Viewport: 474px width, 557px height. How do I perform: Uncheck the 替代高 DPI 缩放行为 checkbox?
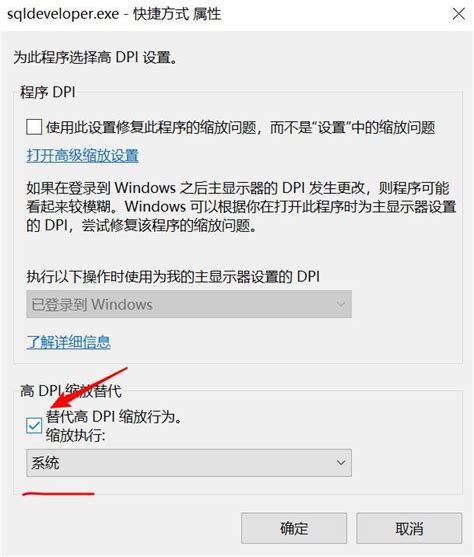point(34,426)
